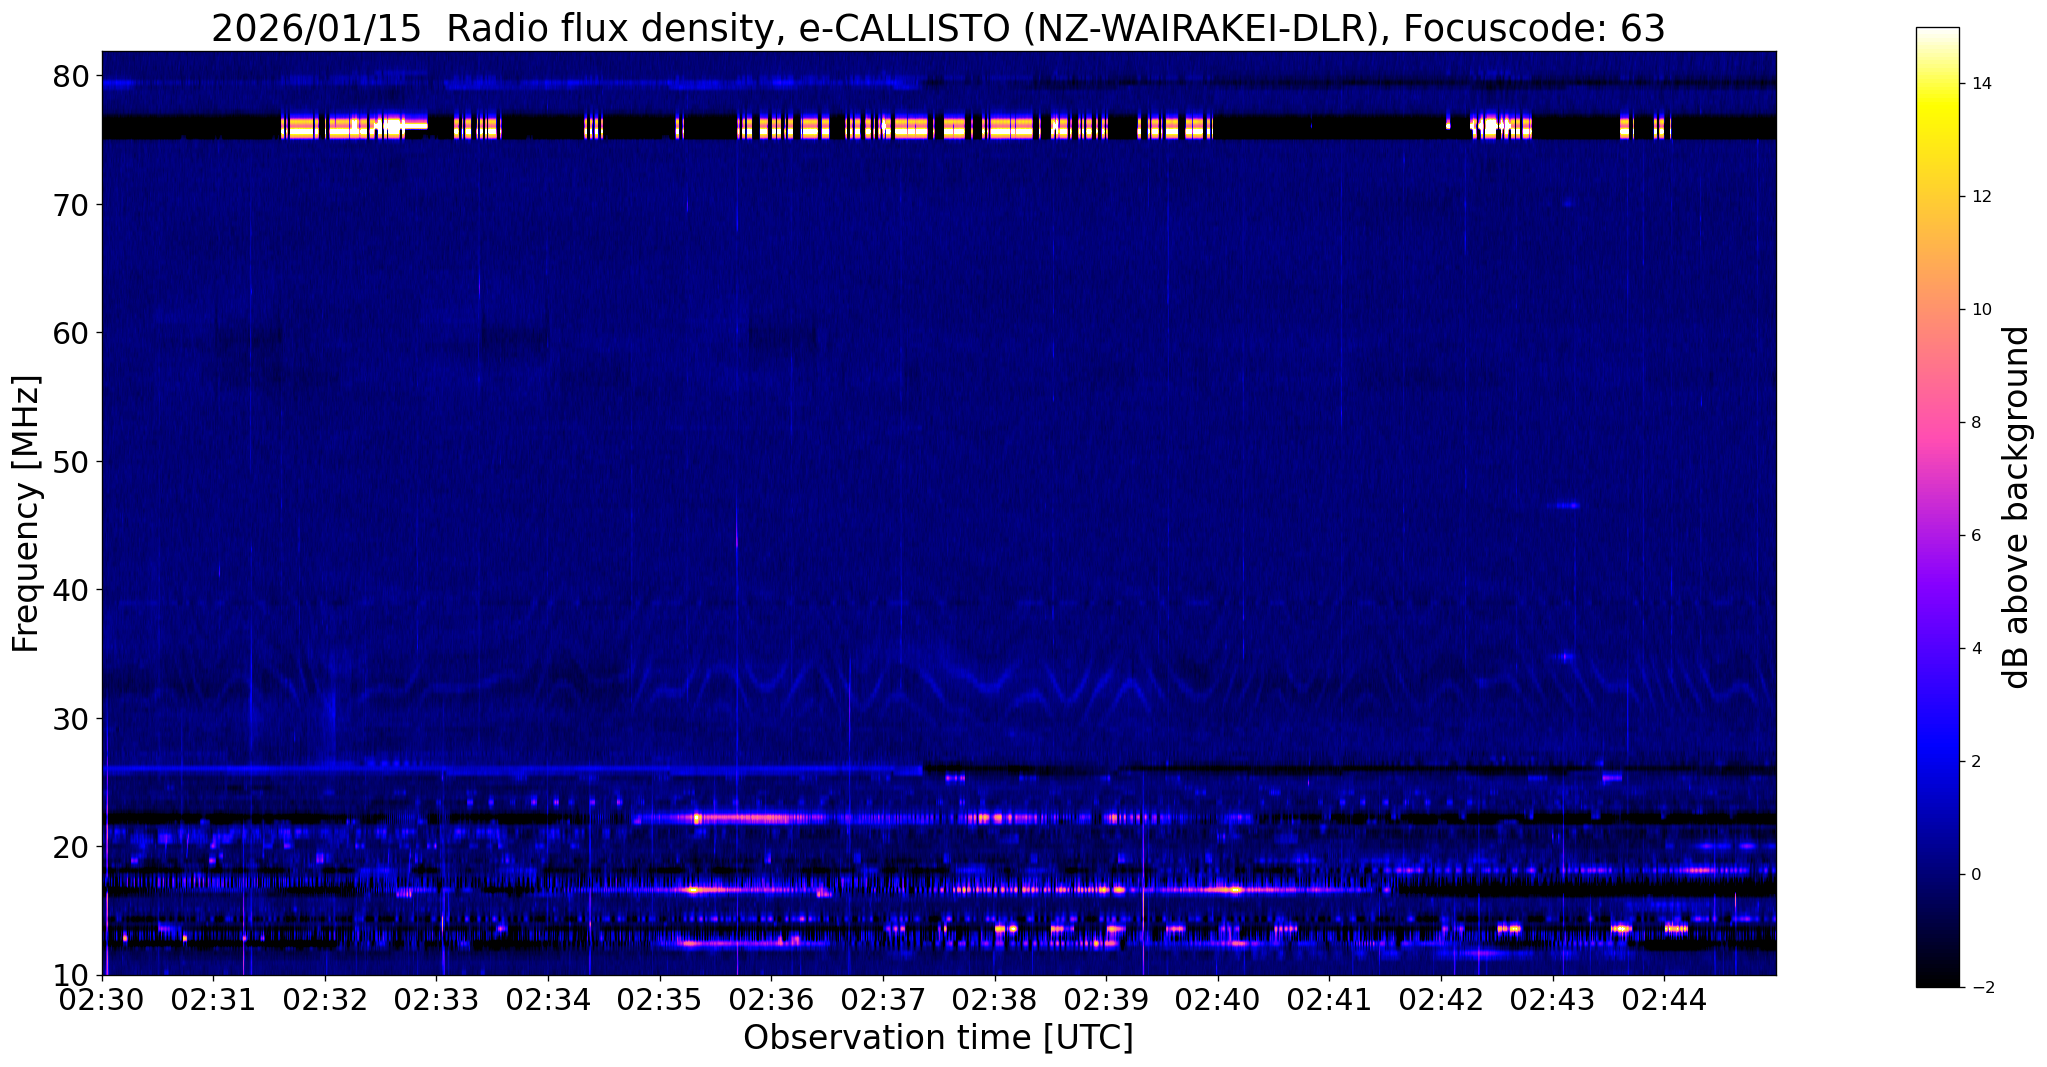Click the colorbar tick label 12

1980,197
